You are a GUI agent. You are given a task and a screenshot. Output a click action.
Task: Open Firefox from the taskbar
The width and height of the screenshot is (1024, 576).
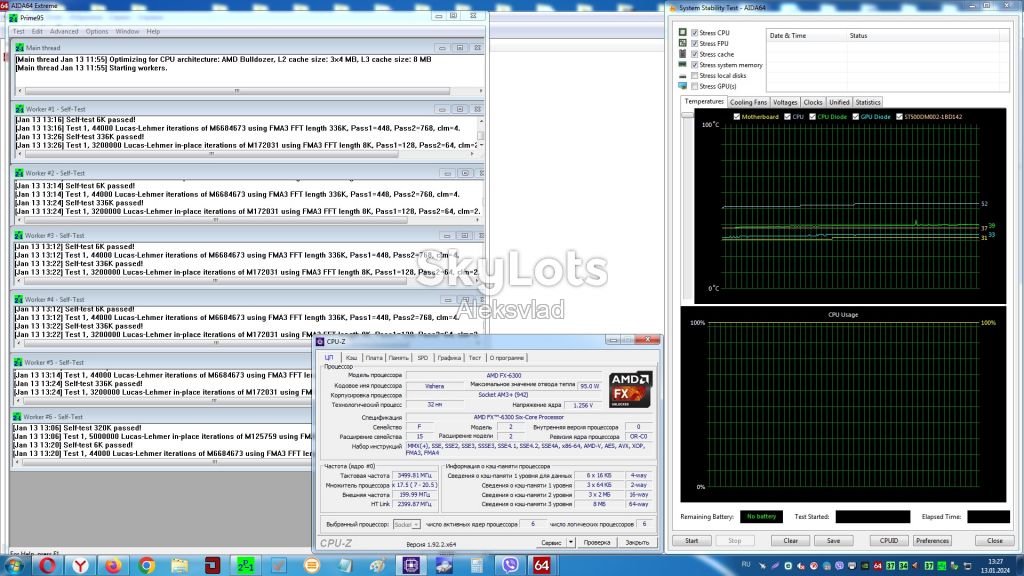tap(113, 565)
